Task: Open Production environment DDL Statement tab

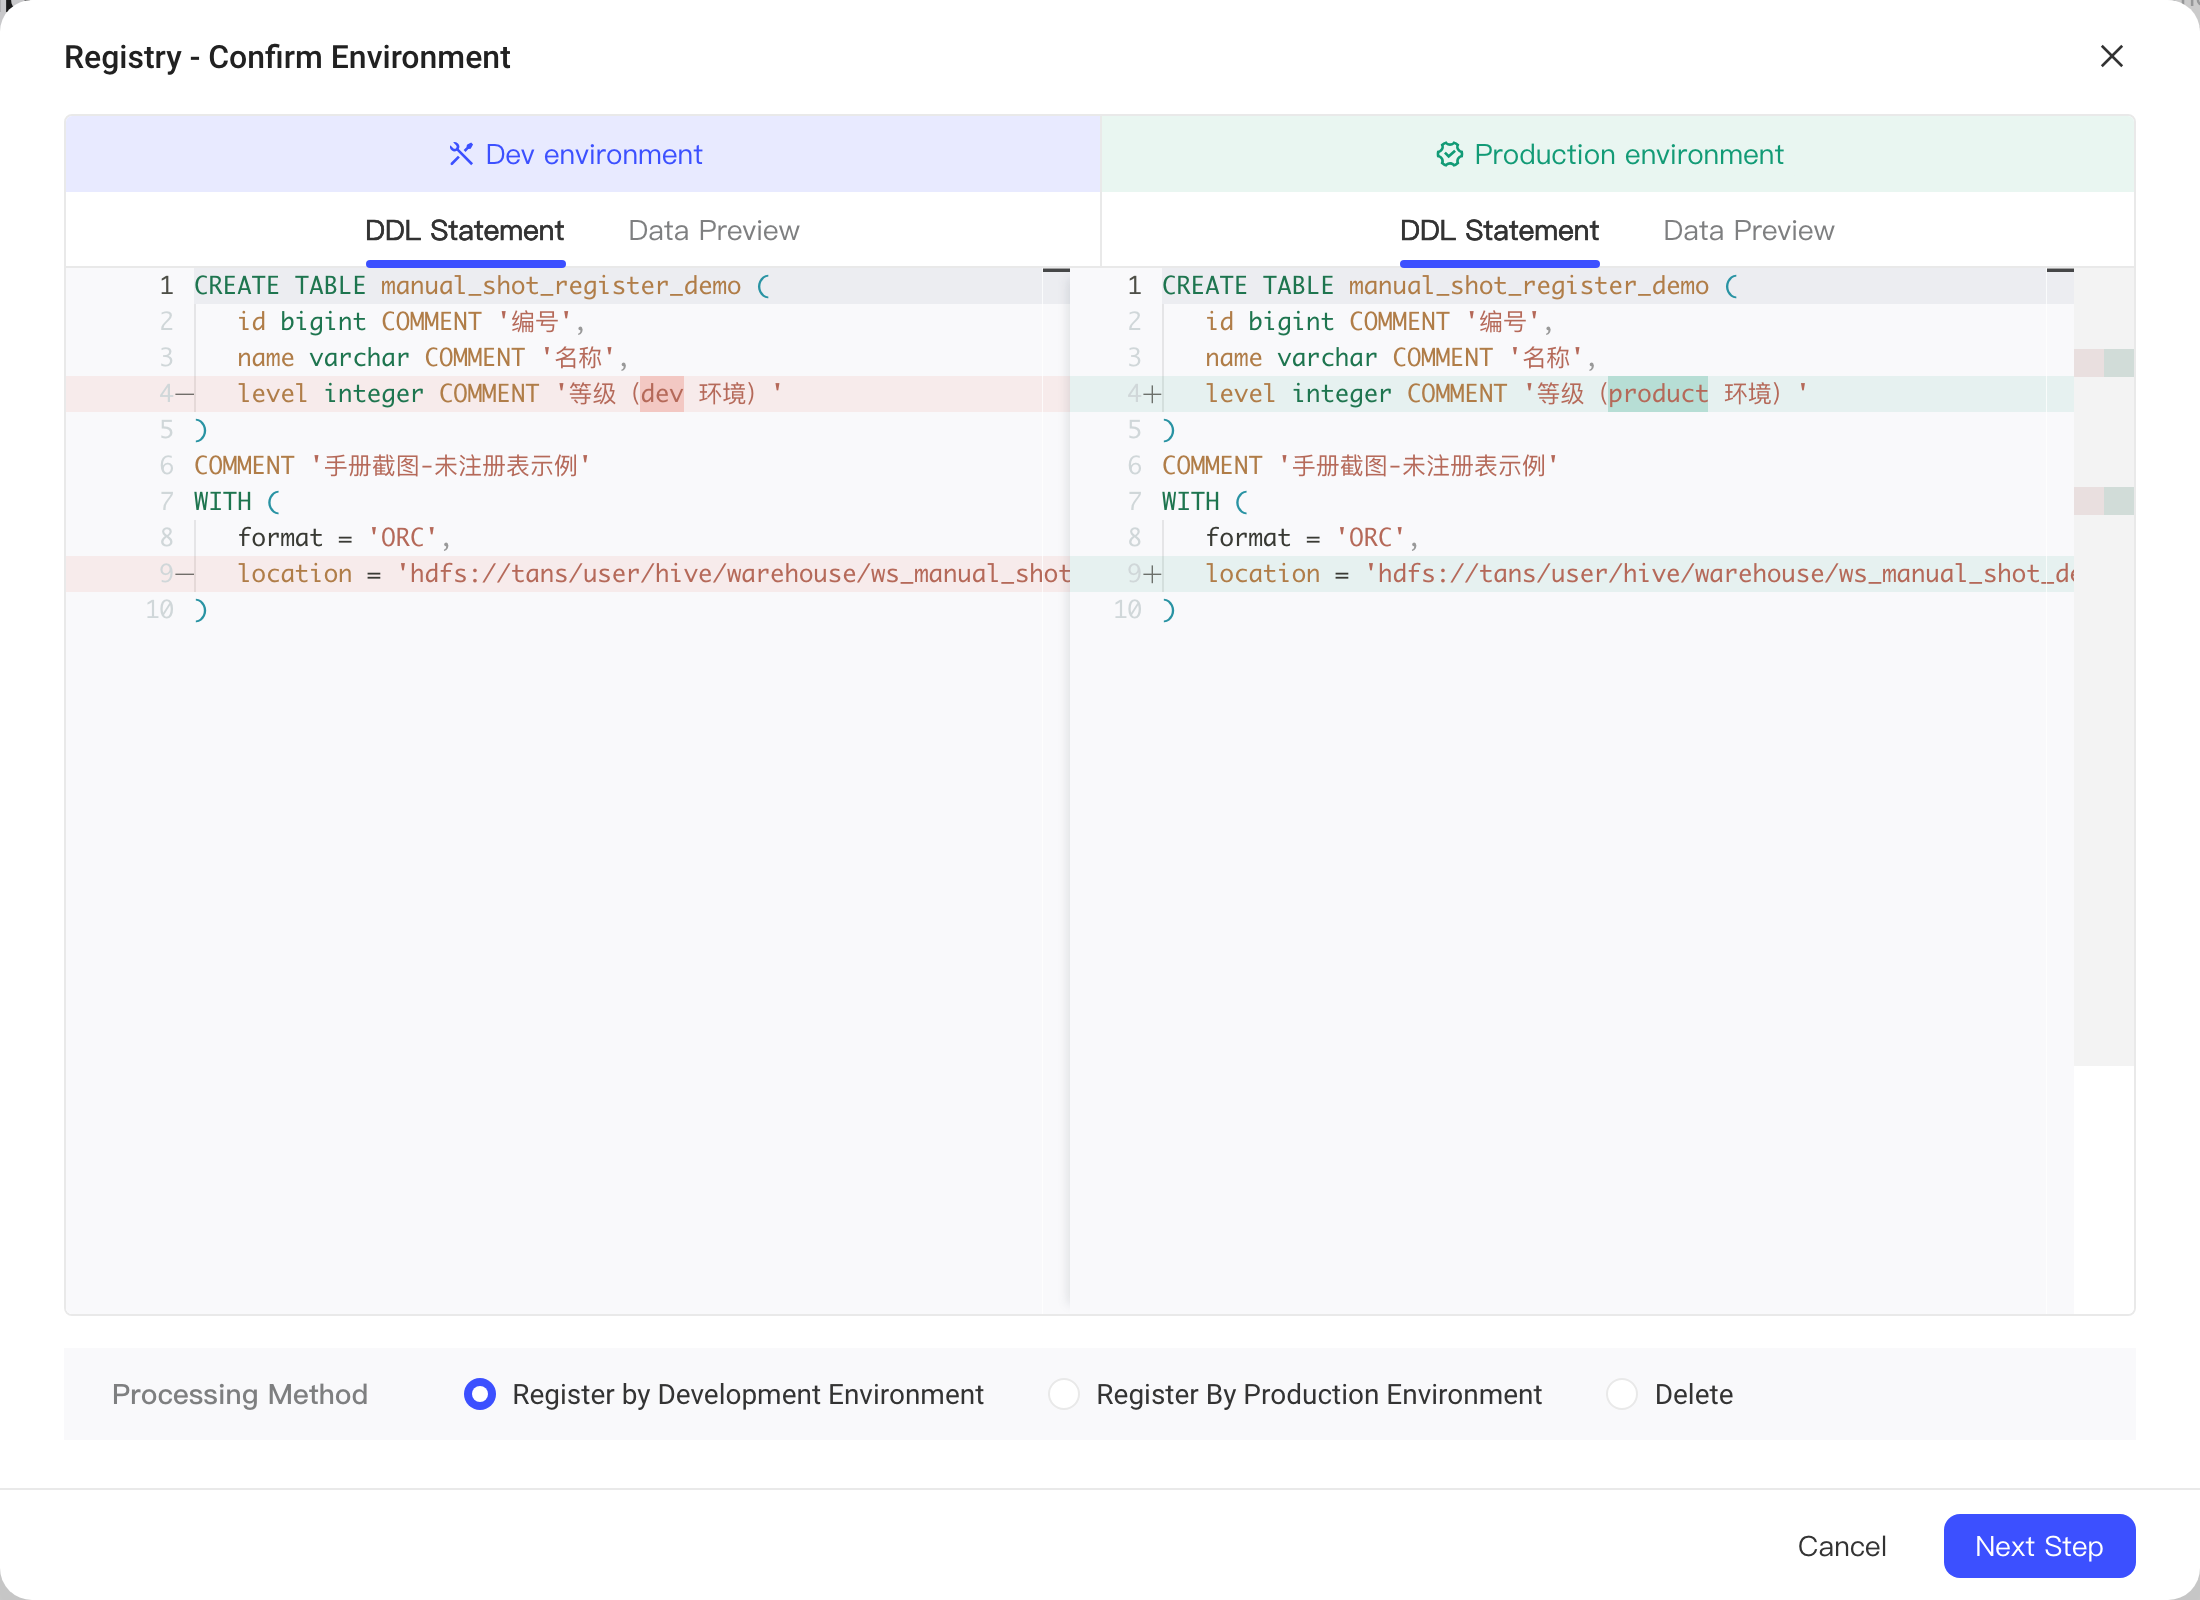Action: (1499, 231)
